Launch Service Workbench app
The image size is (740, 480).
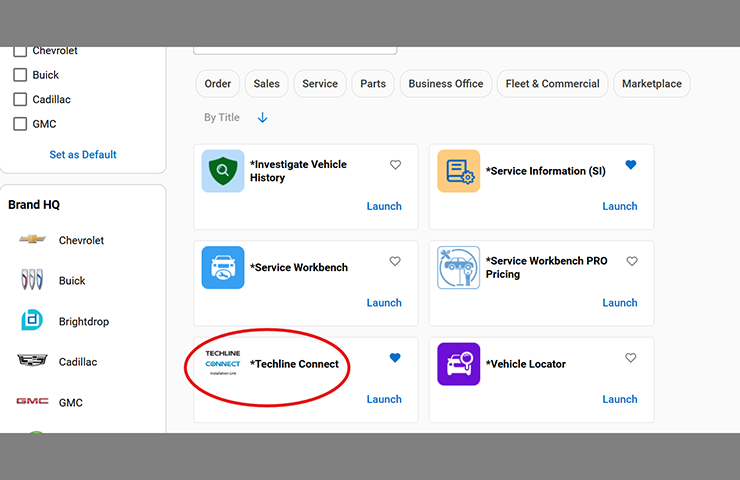point(384,303)
